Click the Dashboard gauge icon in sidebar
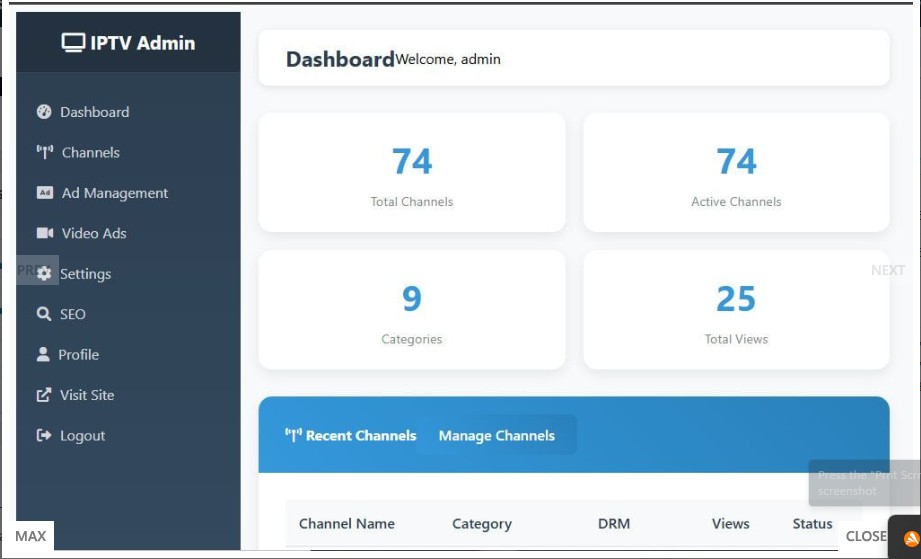The image size is (921, 559). tap(44, 112)
